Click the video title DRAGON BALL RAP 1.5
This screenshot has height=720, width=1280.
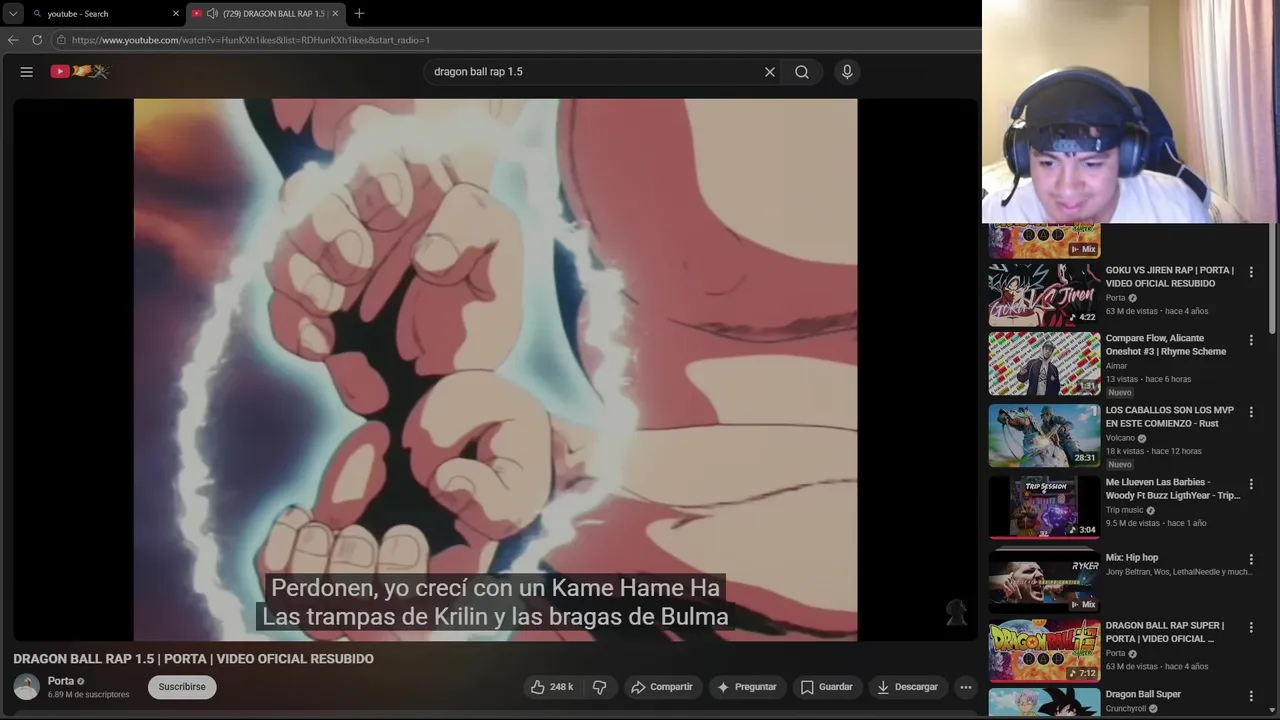click(x=193, y=659)
